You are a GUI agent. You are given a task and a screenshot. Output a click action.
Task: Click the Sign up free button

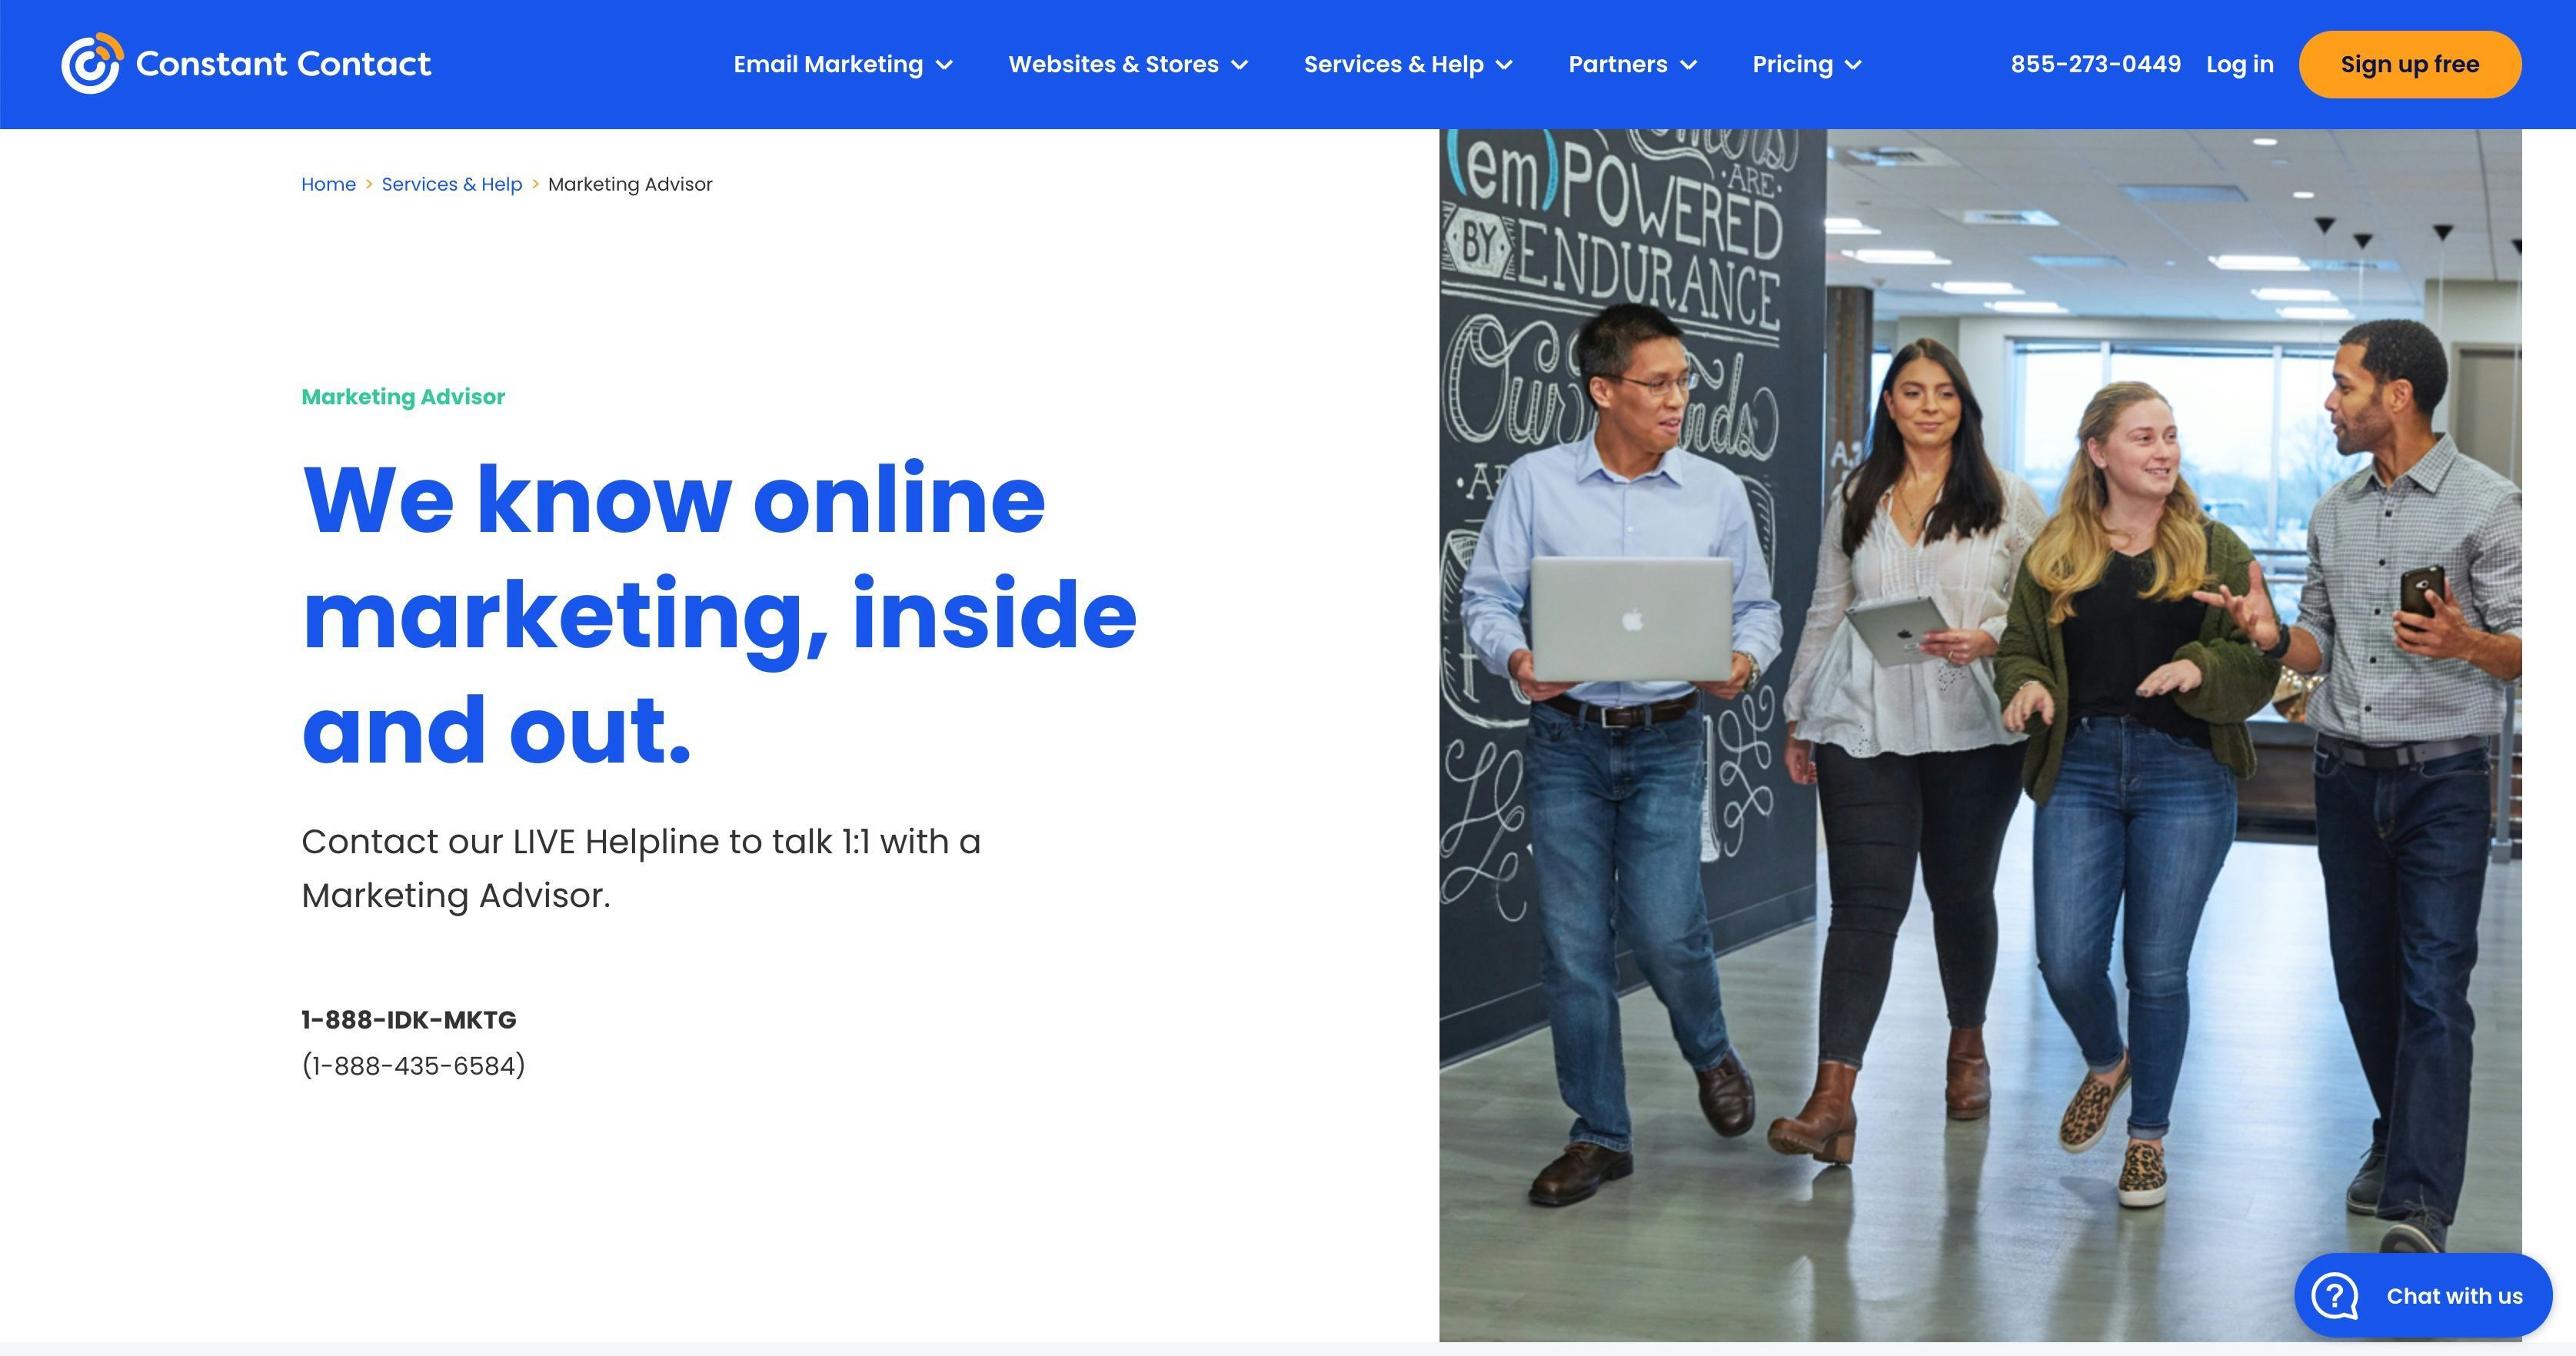[x=2409, y=64]
